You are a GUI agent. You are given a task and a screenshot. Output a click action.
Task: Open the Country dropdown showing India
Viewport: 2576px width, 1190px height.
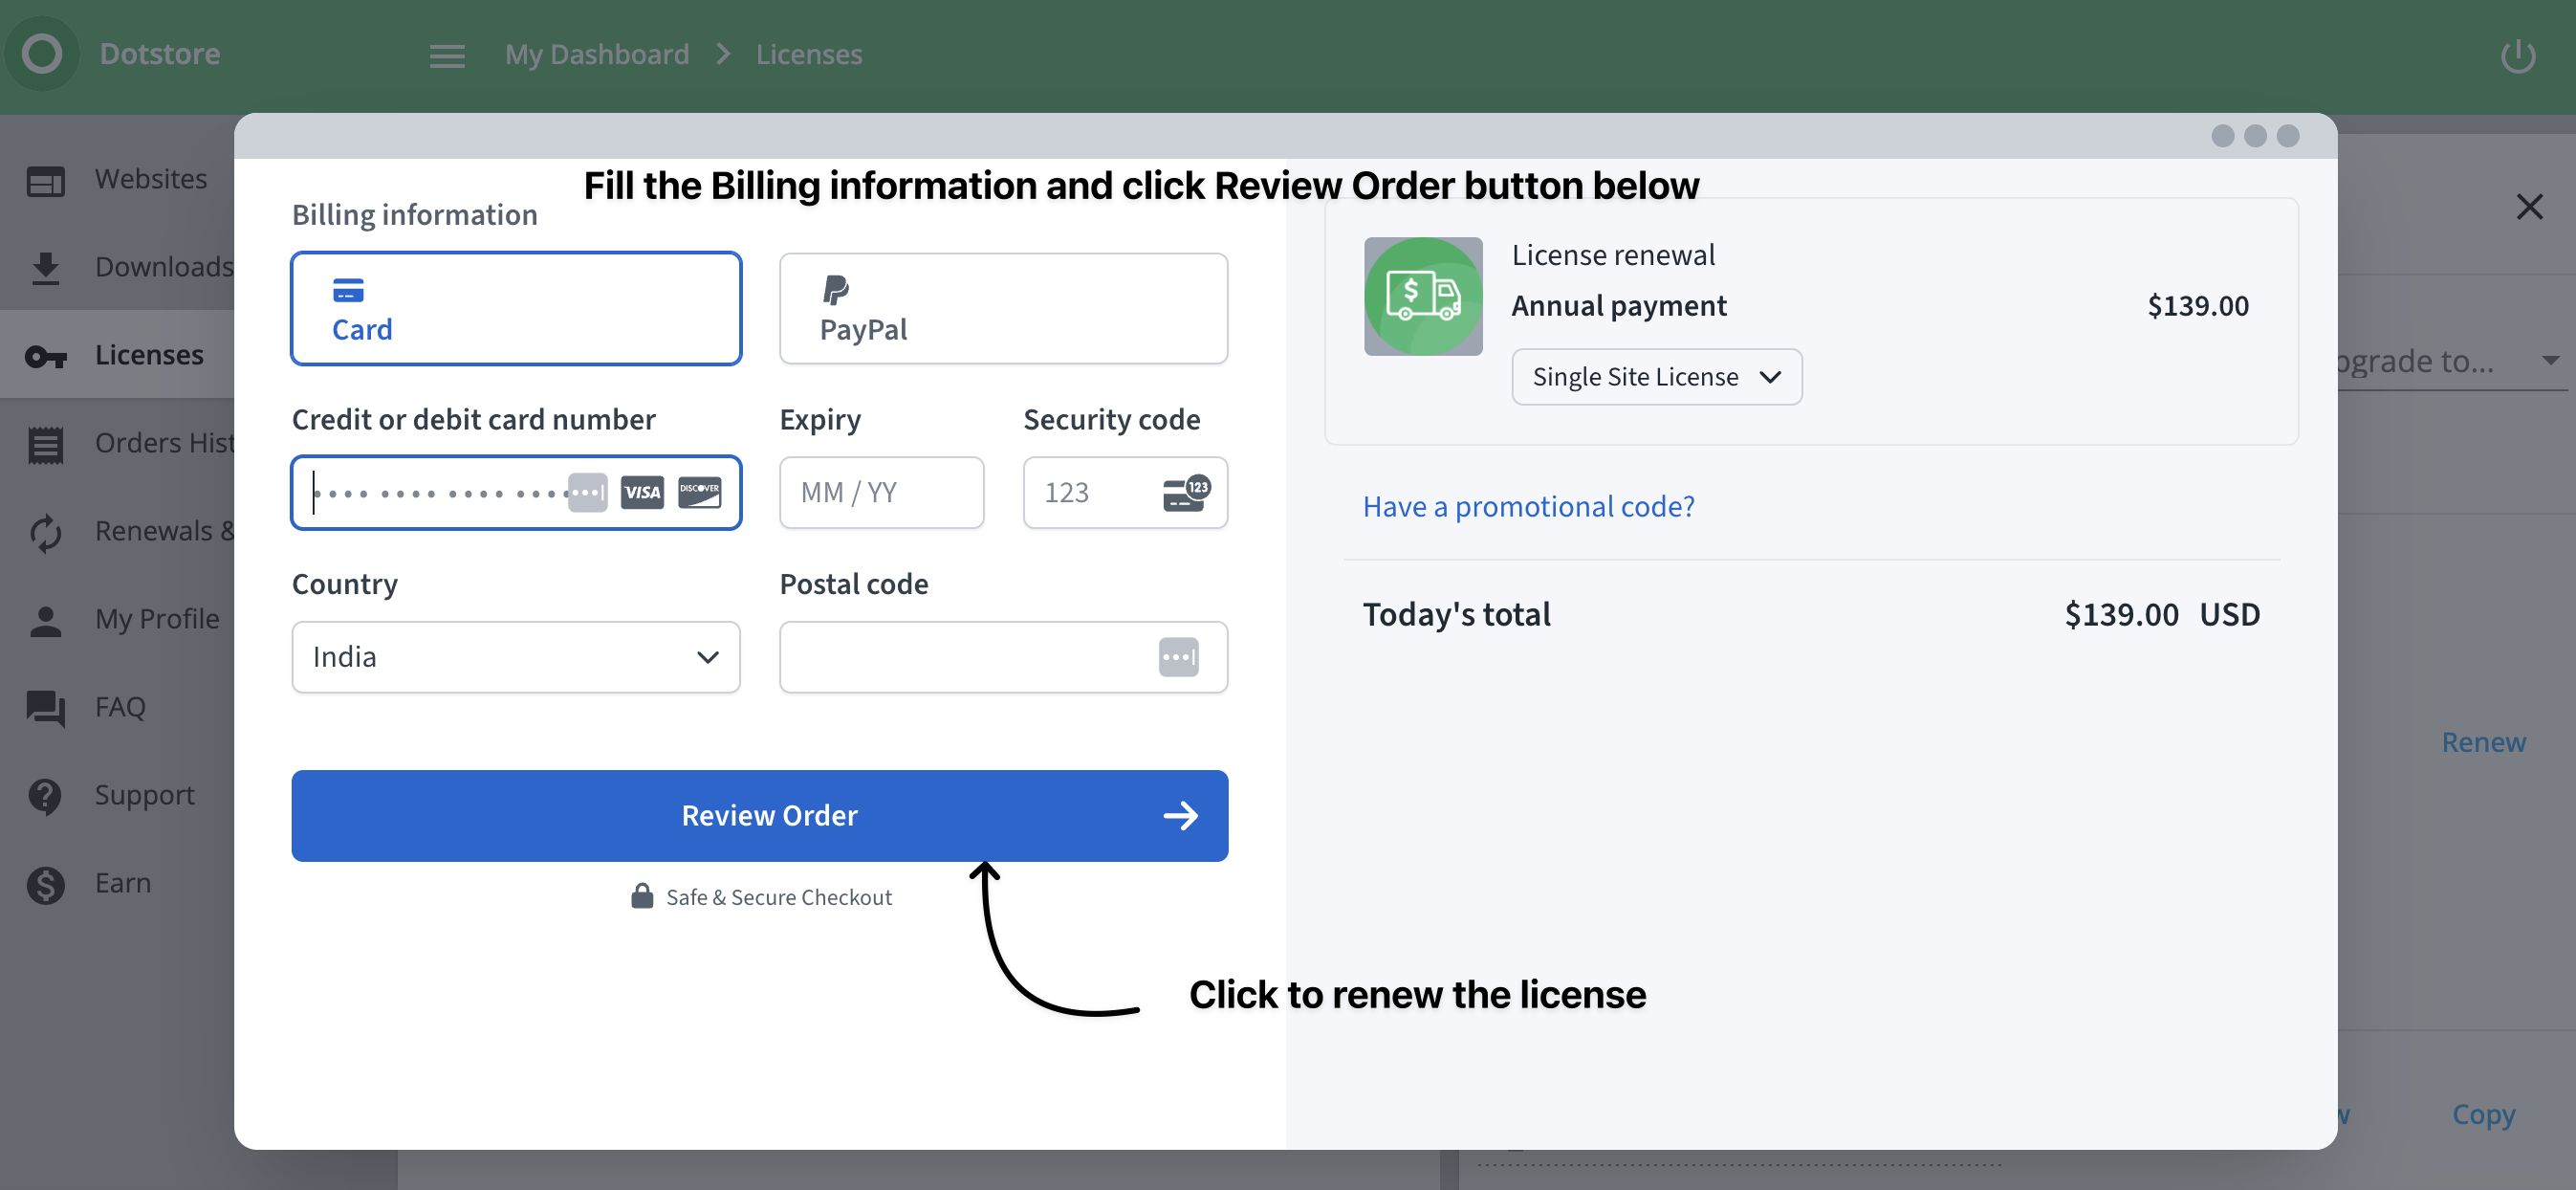tap(516, 657)
